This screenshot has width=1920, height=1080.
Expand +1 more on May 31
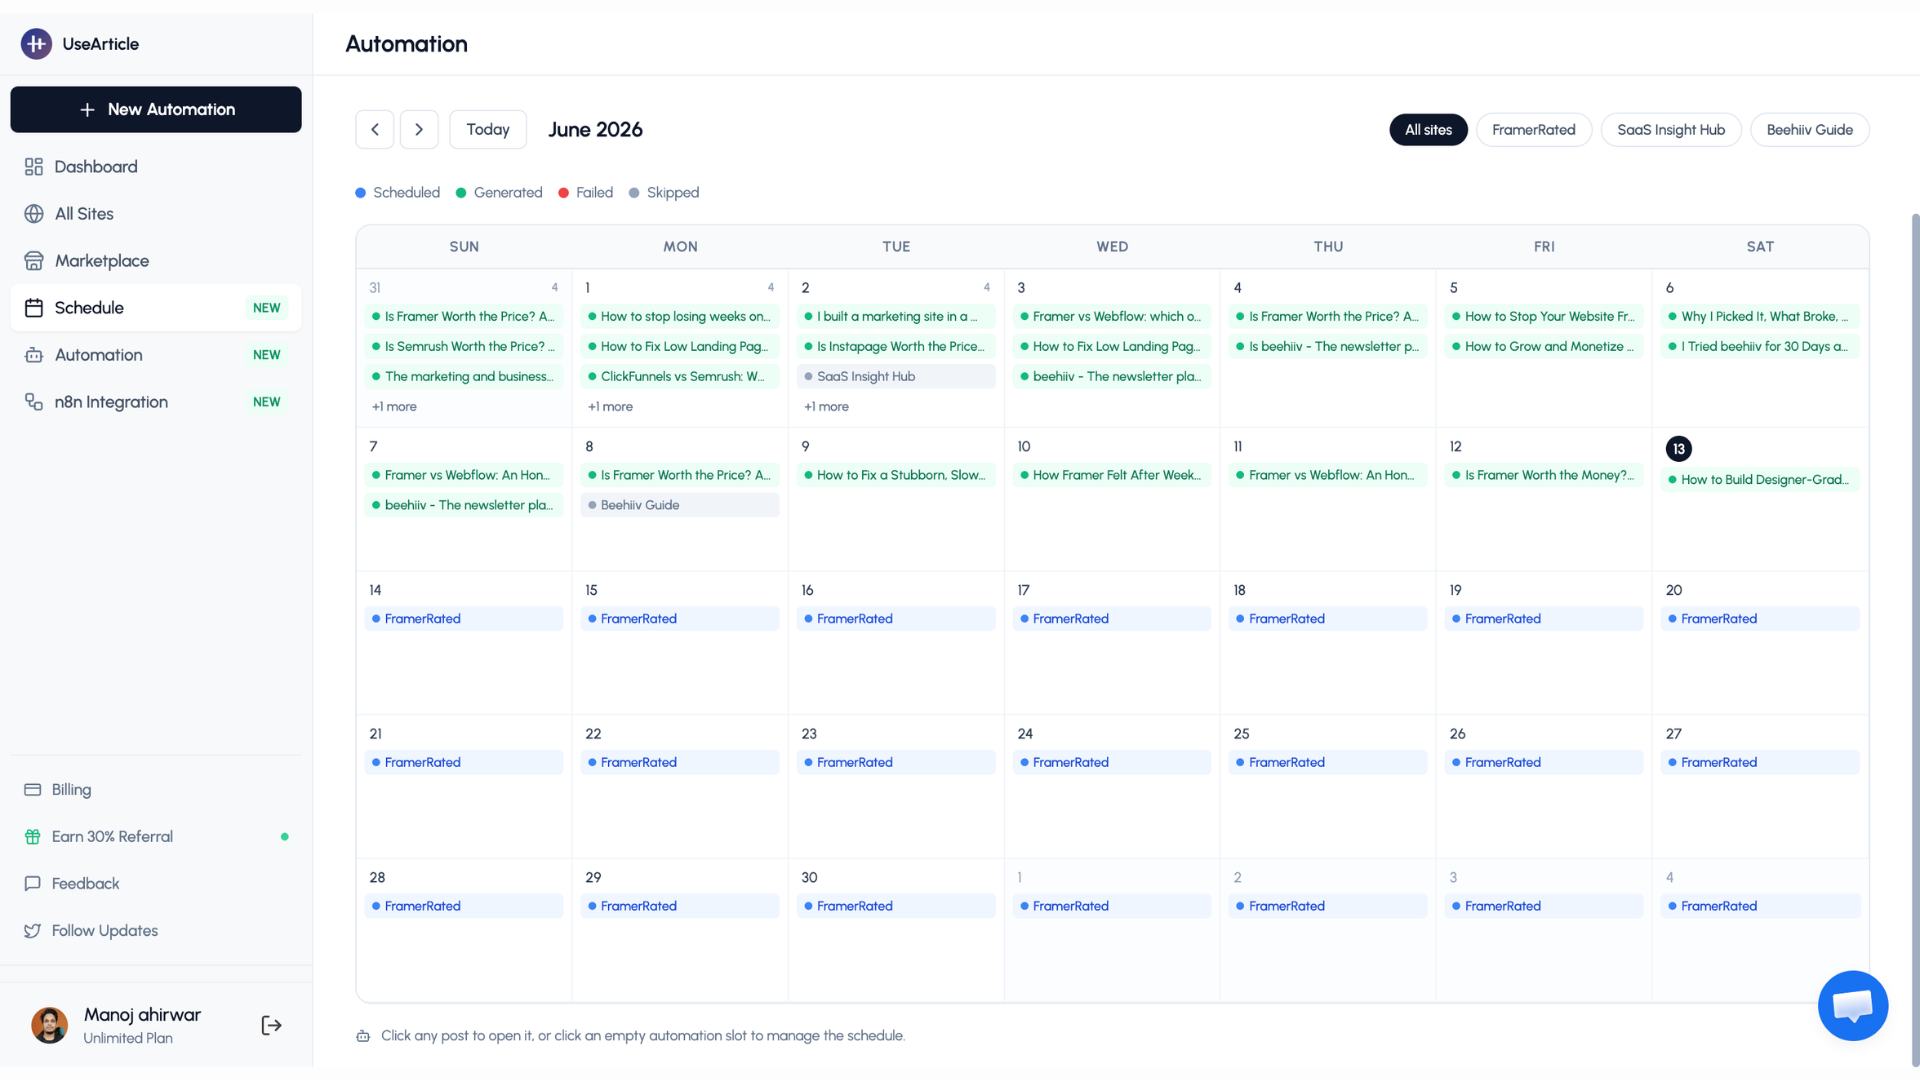(394, 407)
